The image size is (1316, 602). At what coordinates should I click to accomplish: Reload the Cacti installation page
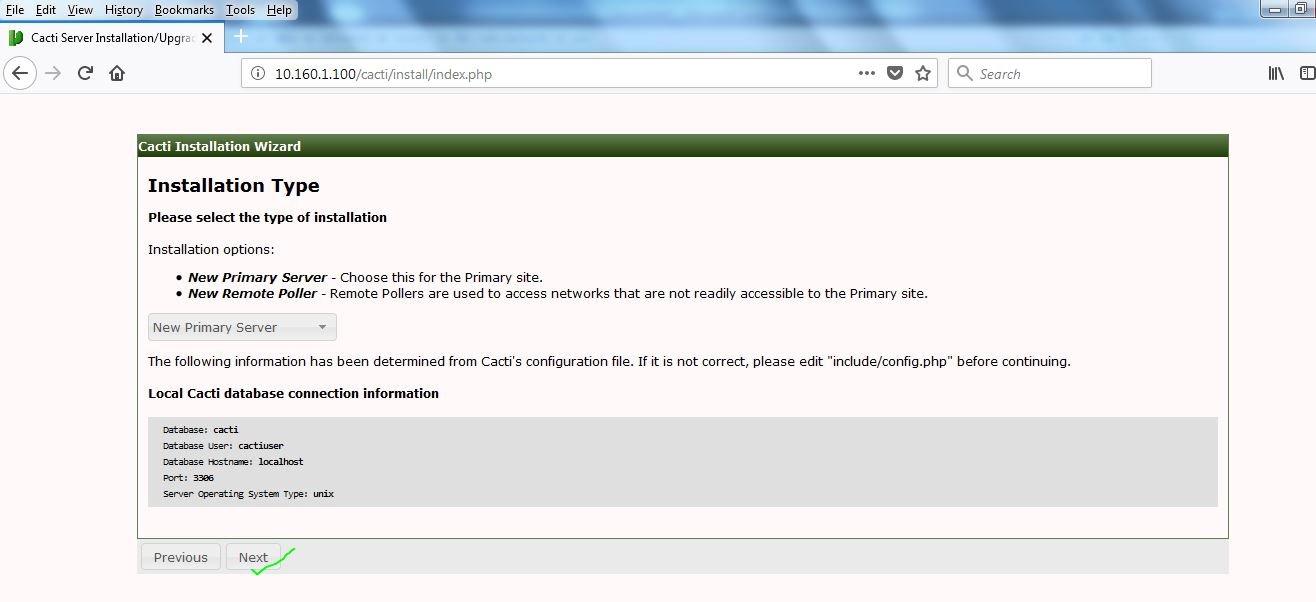[85, 72]
